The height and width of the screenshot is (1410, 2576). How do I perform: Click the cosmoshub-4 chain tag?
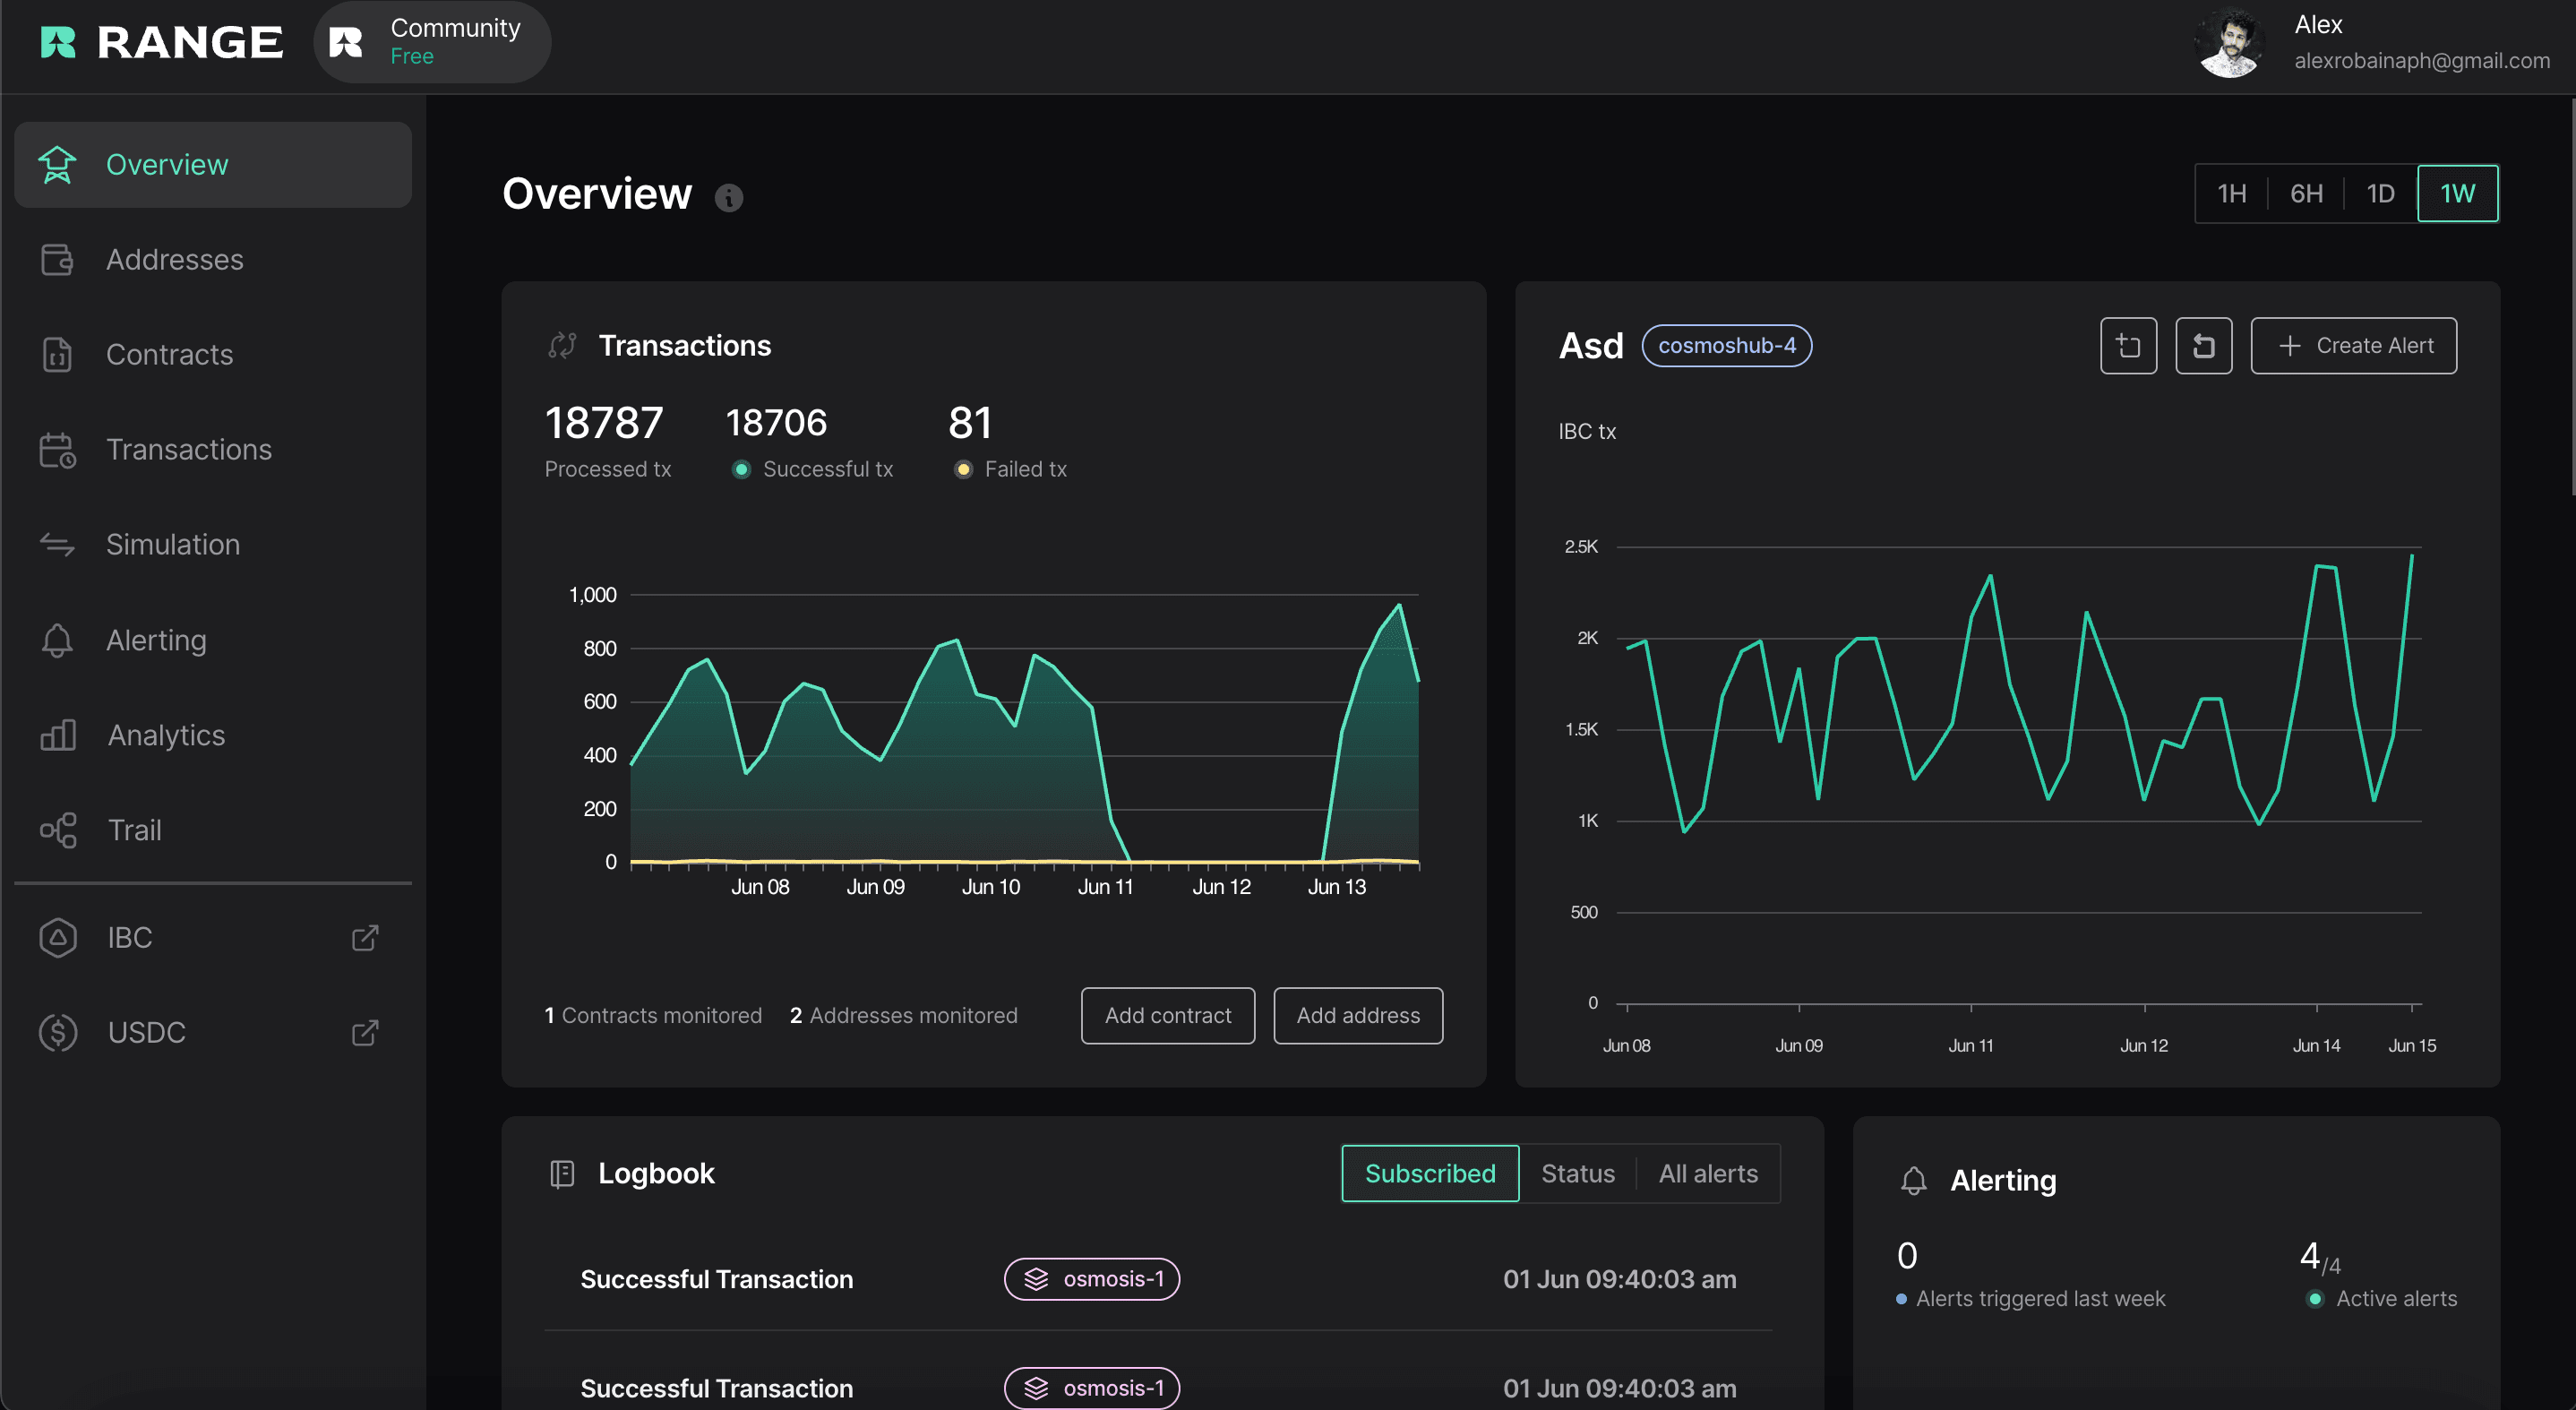[1726, 346]
